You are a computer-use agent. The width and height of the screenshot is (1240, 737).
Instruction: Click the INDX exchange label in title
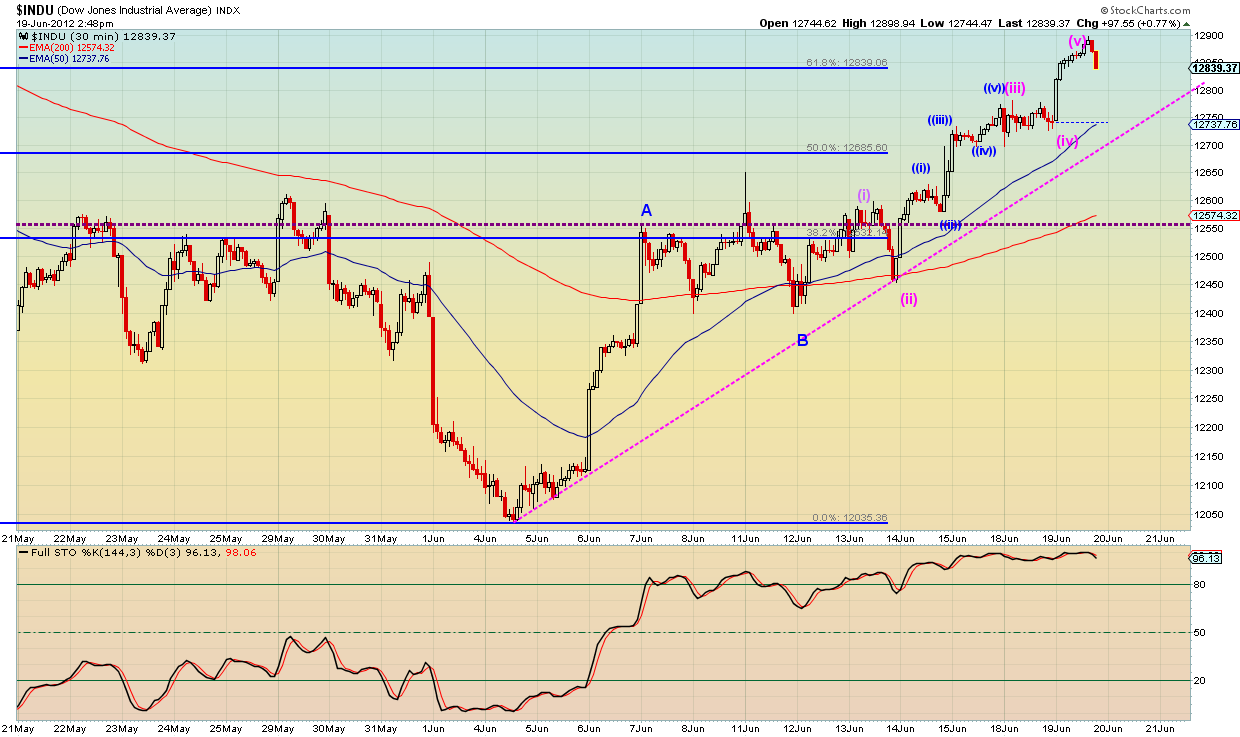(x=230, y=10)
